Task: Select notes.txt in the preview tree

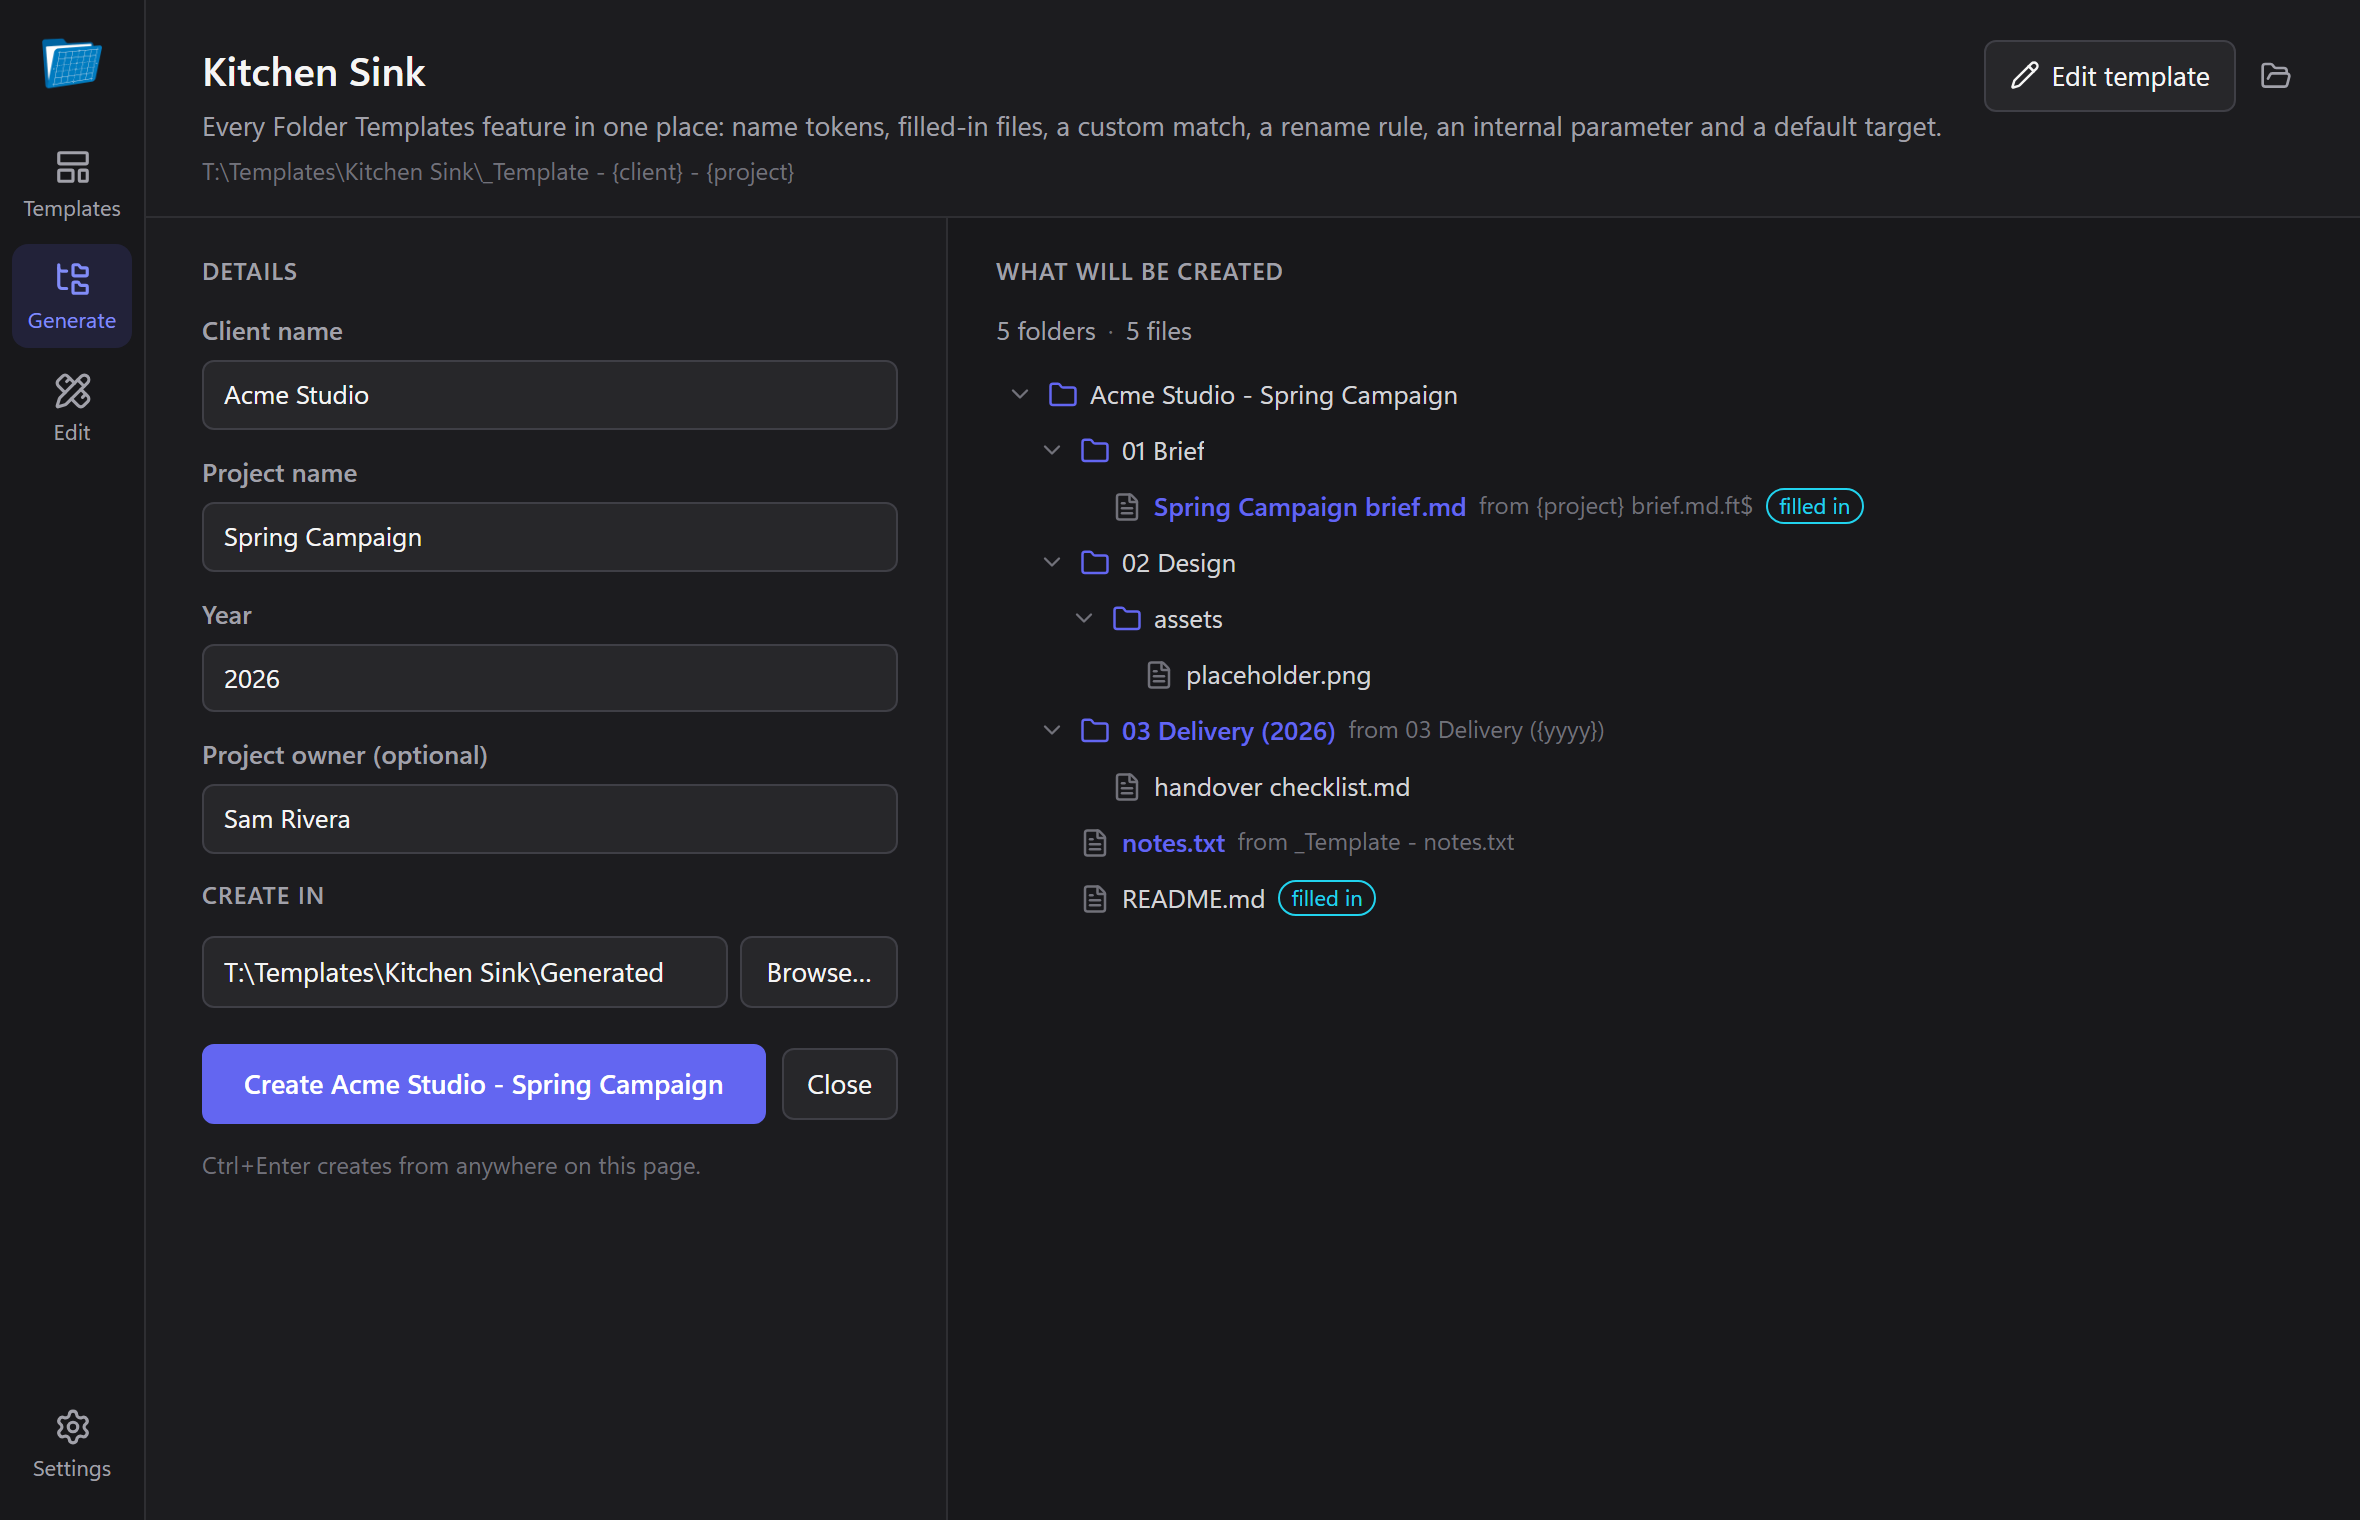Action: coord(1173,843)
